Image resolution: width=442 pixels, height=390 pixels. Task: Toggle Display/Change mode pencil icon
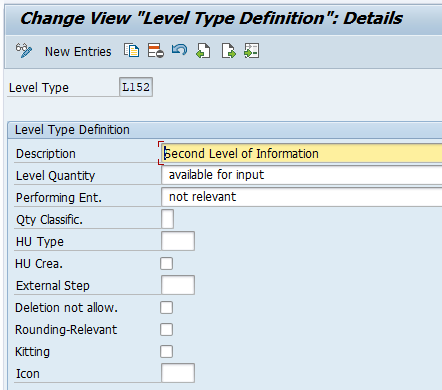pos(24,51)
